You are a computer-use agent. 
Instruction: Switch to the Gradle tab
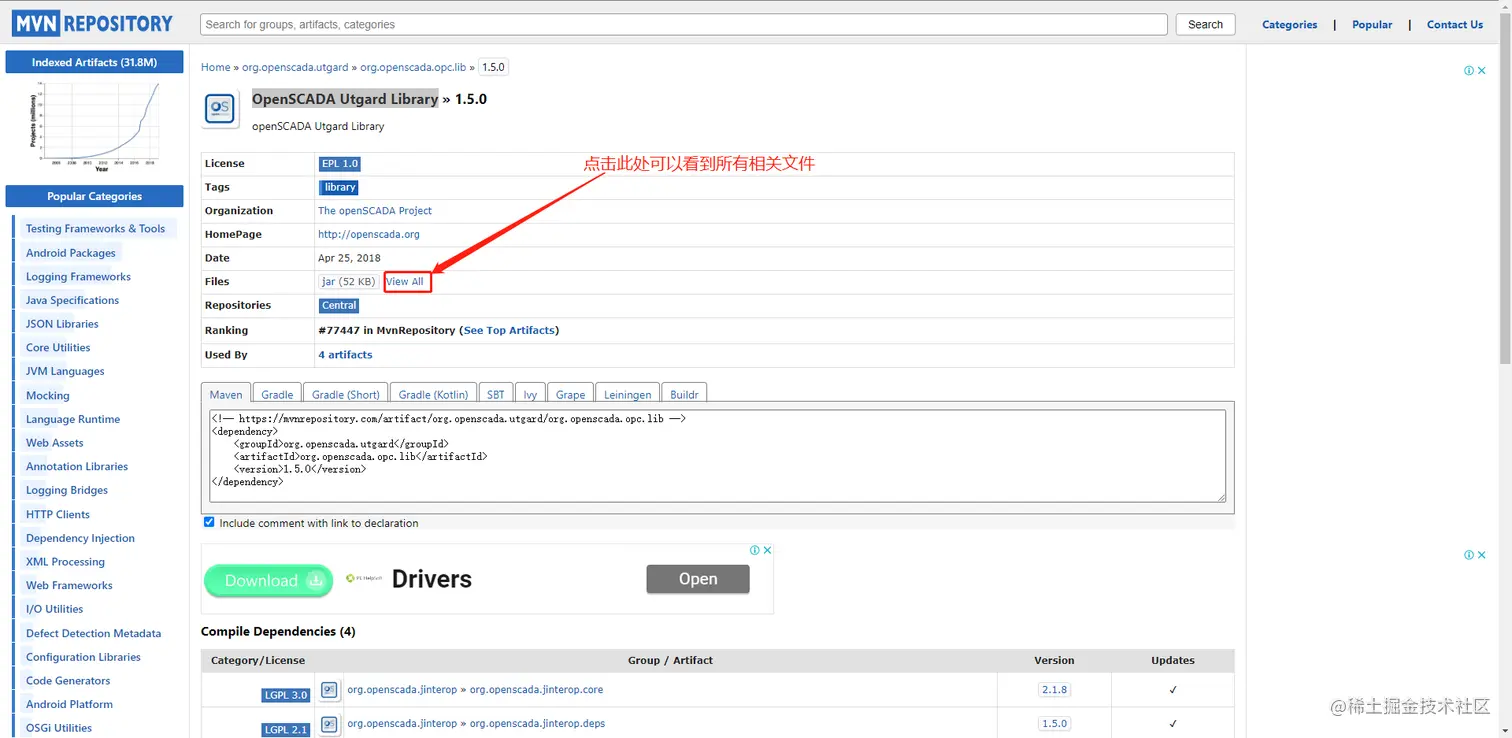tap(277, 394)
